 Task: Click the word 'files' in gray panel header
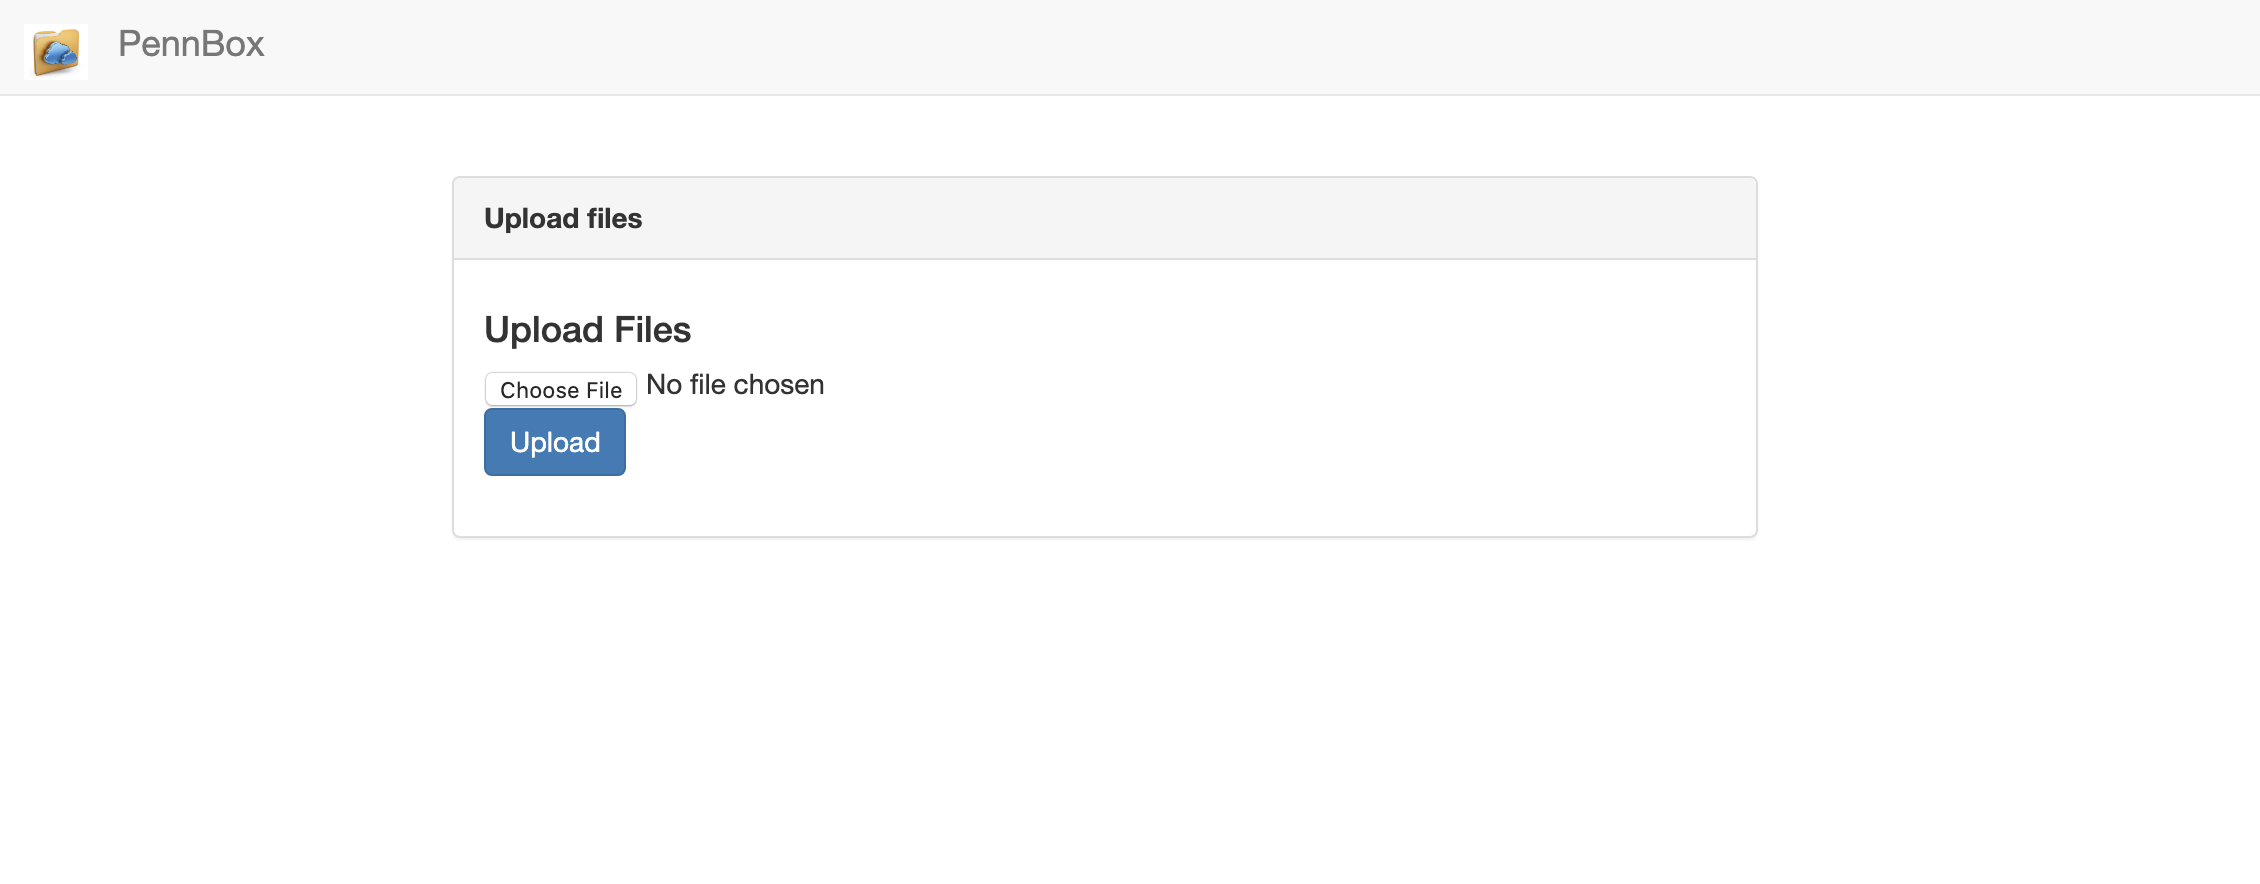(614, 219)
